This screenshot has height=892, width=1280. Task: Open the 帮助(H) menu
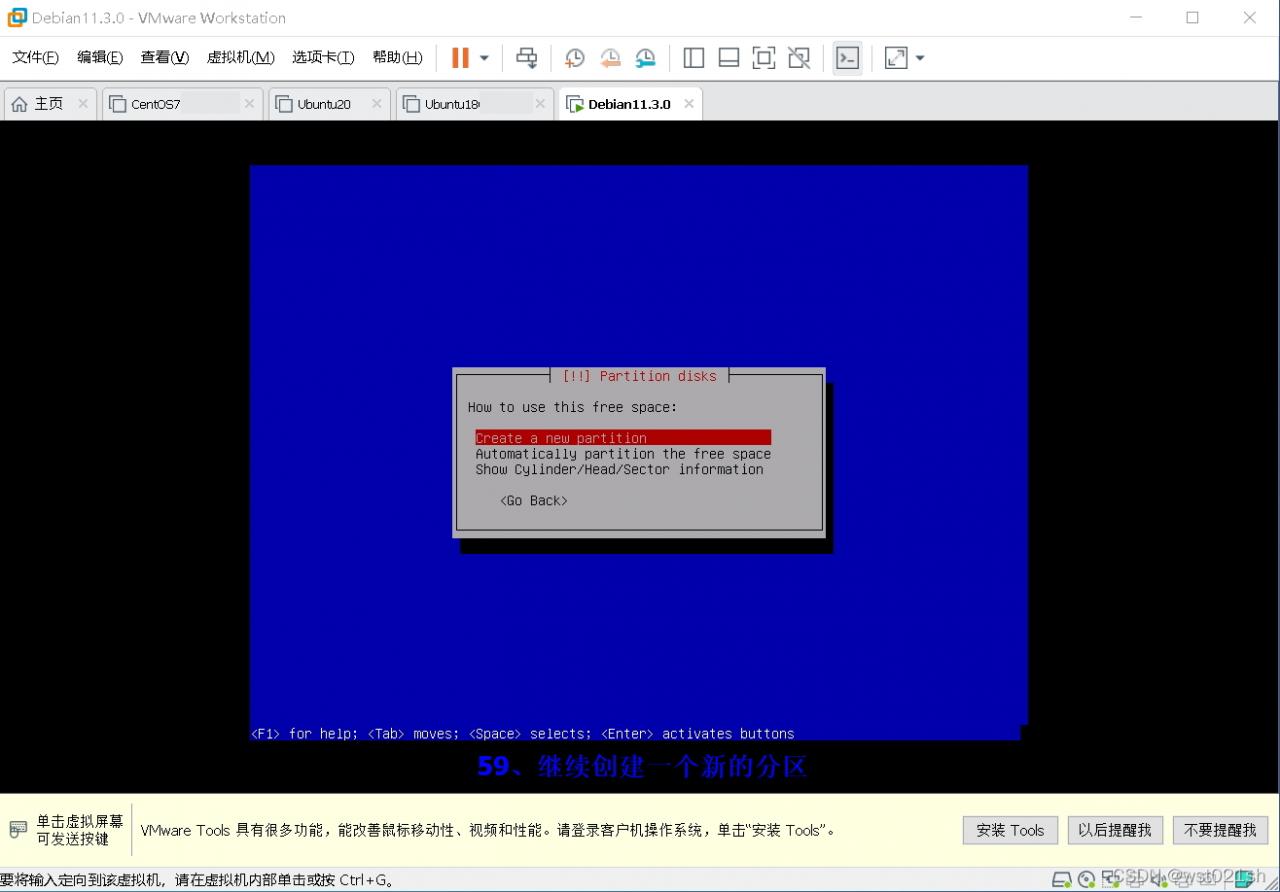click(x=397, y=57)
